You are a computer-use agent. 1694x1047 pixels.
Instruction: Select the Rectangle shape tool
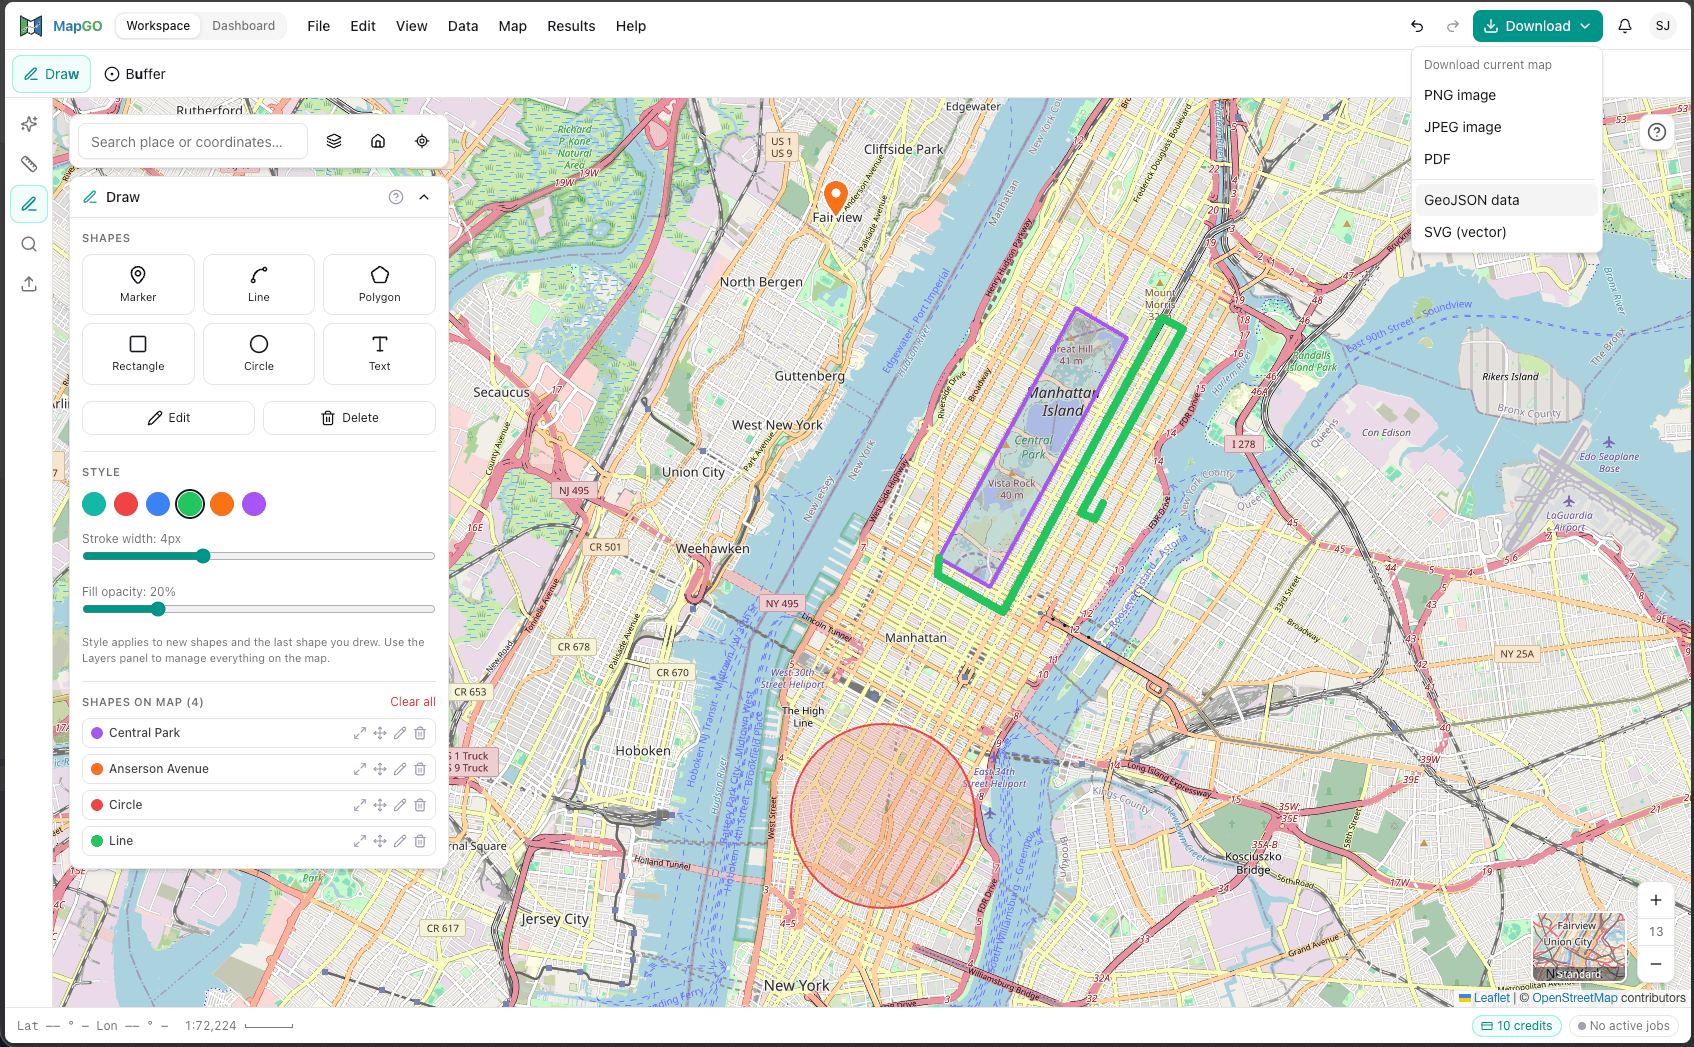tap(138, 353)
